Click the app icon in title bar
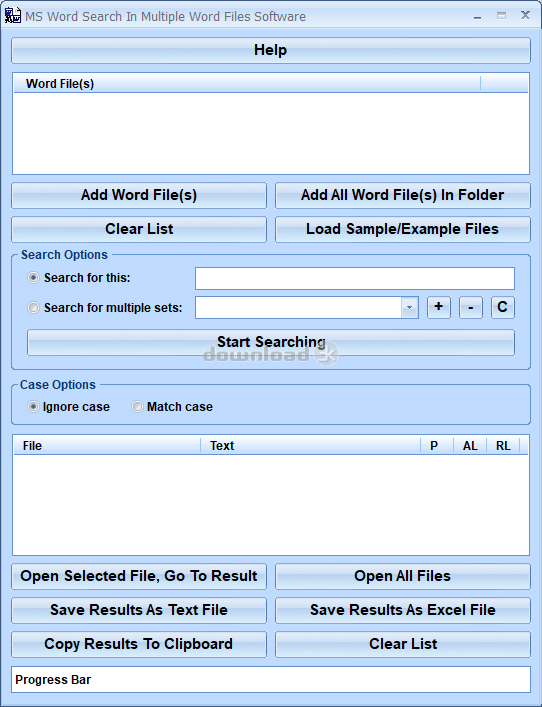The height and width of the screenshot is (707, 542). tap(12, 16)
